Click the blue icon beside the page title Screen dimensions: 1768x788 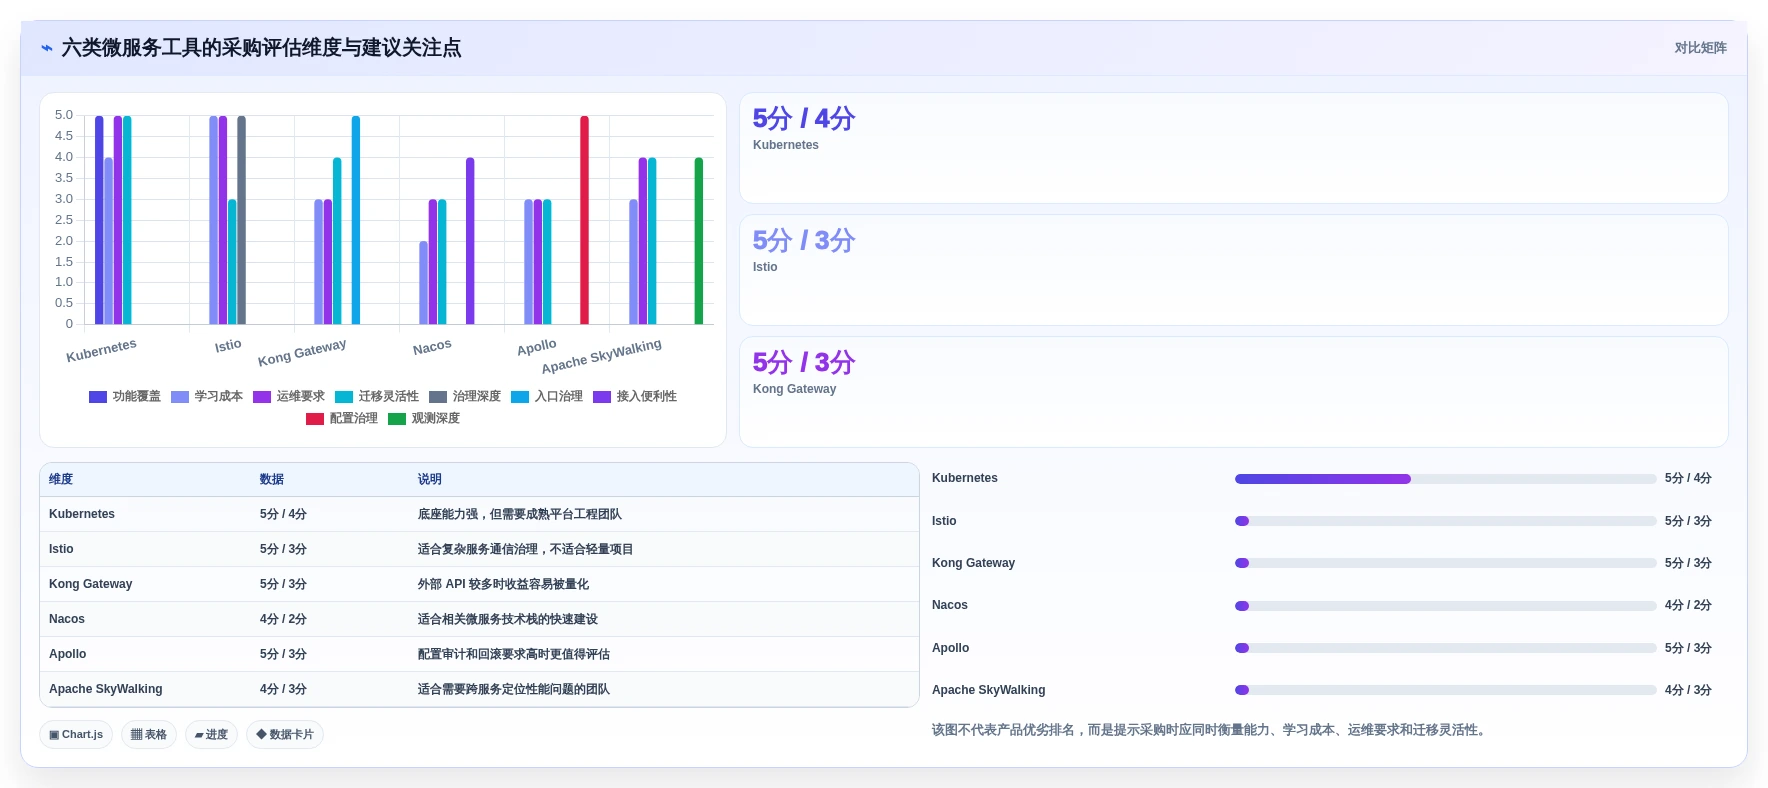click(47, 48)
